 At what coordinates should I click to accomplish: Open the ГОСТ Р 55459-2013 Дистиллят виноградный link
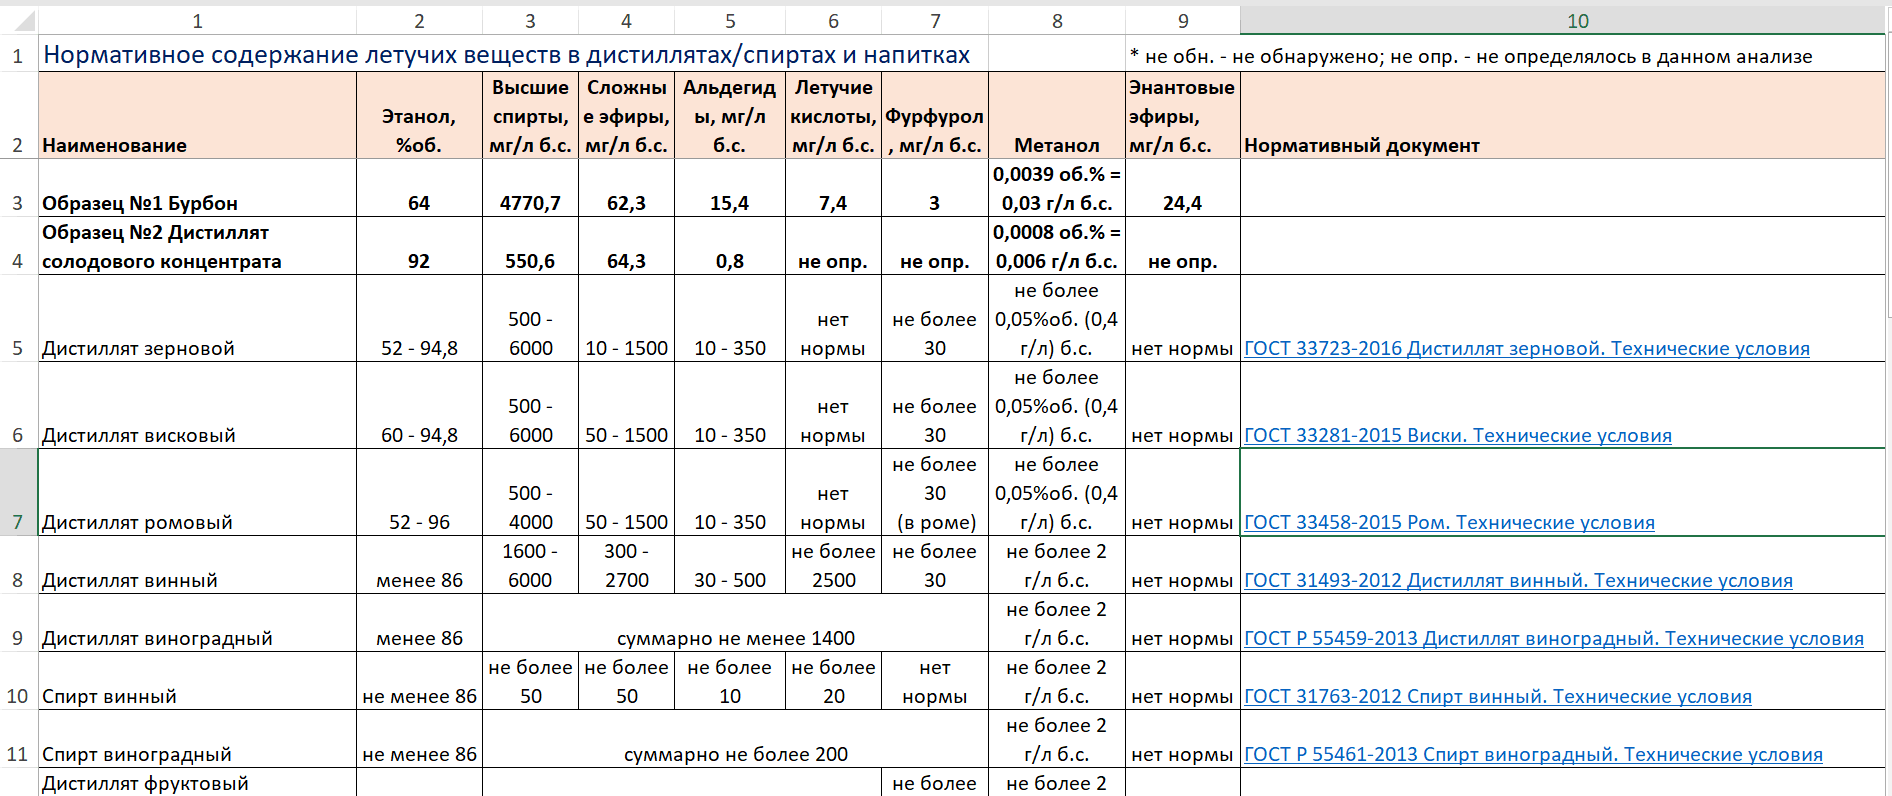pyautogui.click(x=1553, y=639)
